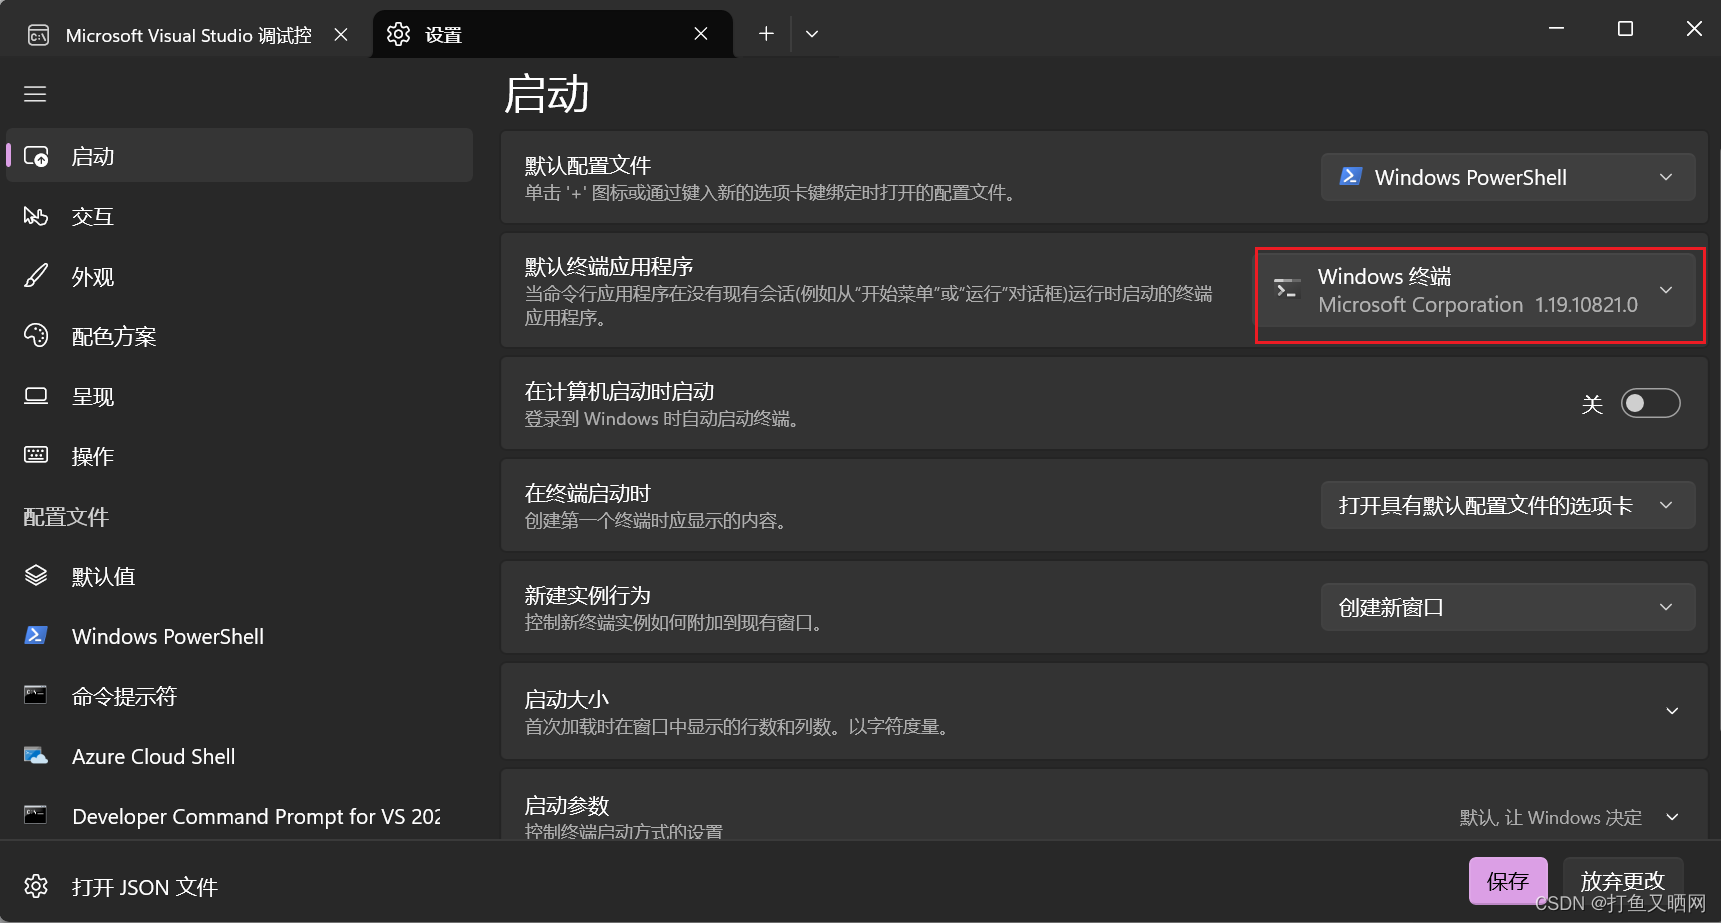Click the 新建实例行为 setting title
Viewport: 1721px width, 923px height.
pyautogui.click(x=588, y=595)
